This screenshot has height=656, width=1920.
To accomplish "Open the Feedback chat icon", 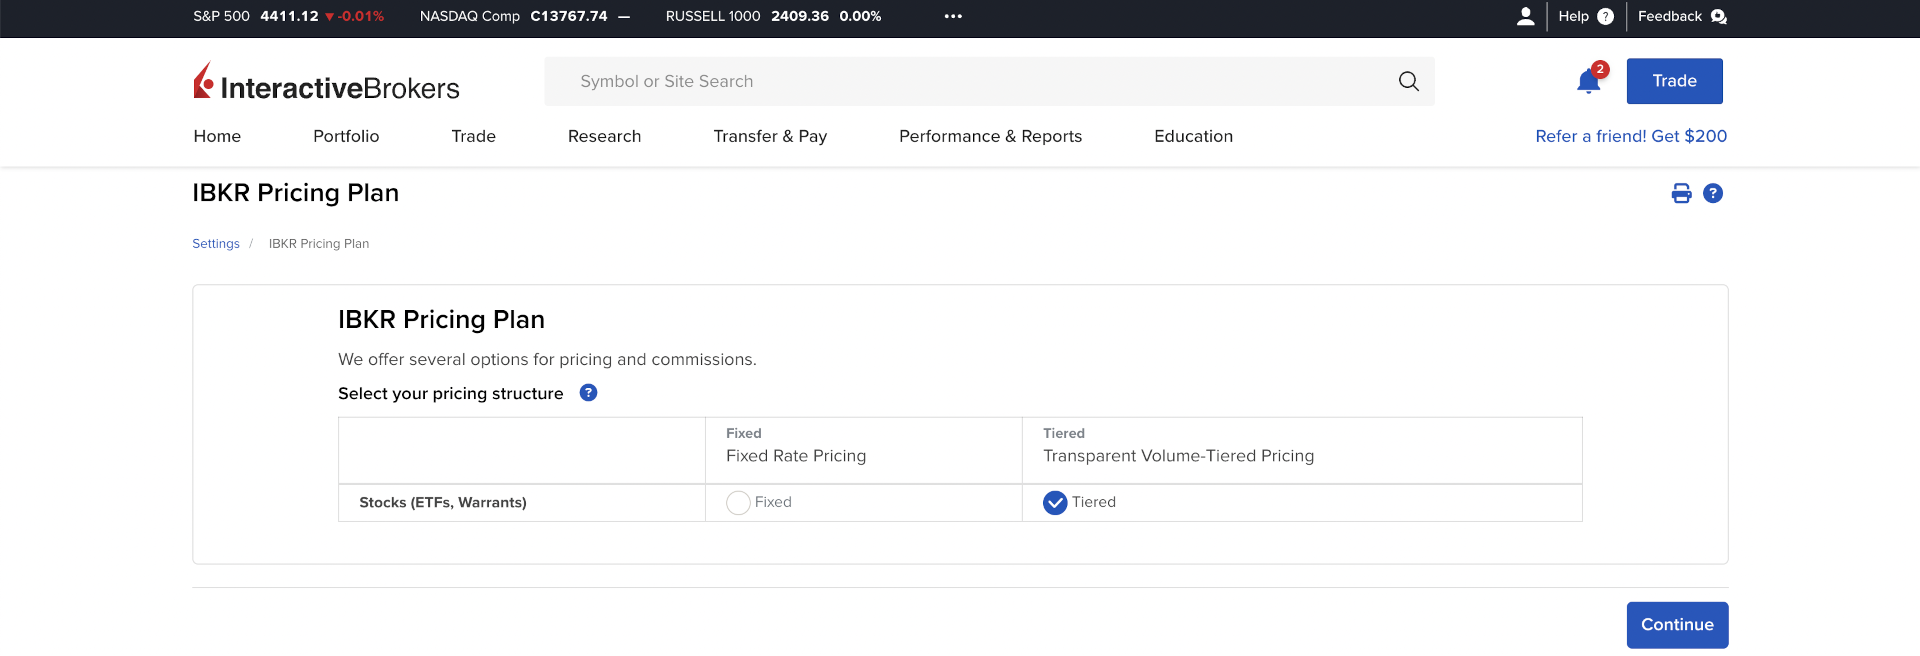I will pos(1719,16).
